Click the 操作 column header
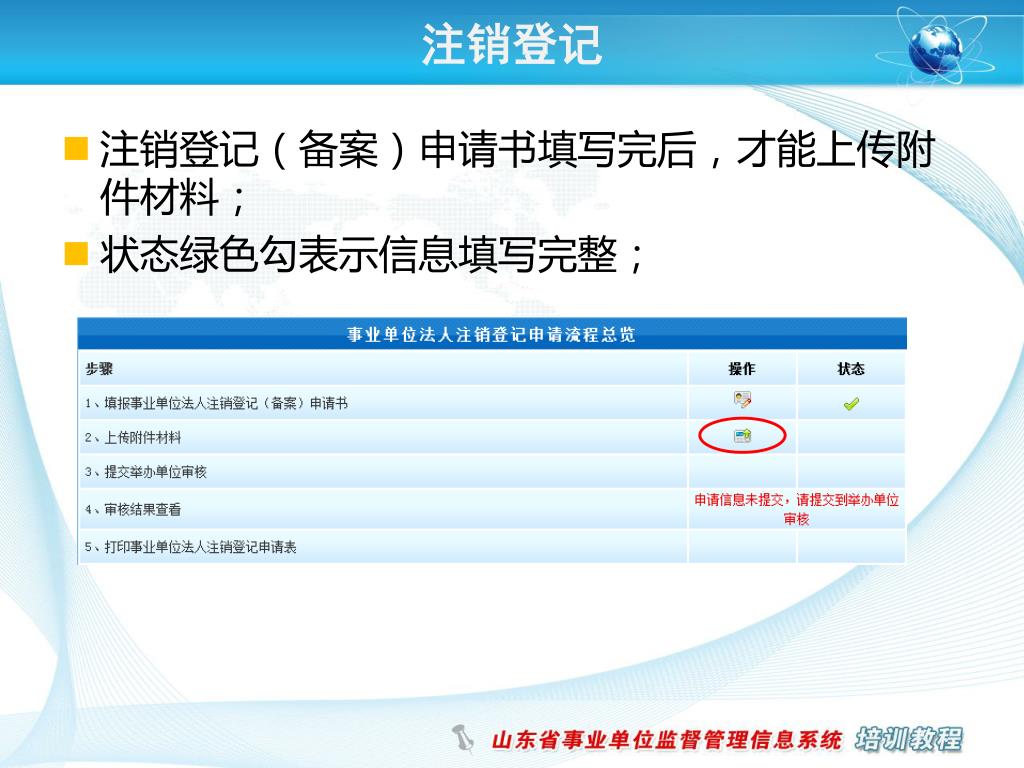Image resolution: width=1024 pixels, height=768 pixels. tap(742, 369)
